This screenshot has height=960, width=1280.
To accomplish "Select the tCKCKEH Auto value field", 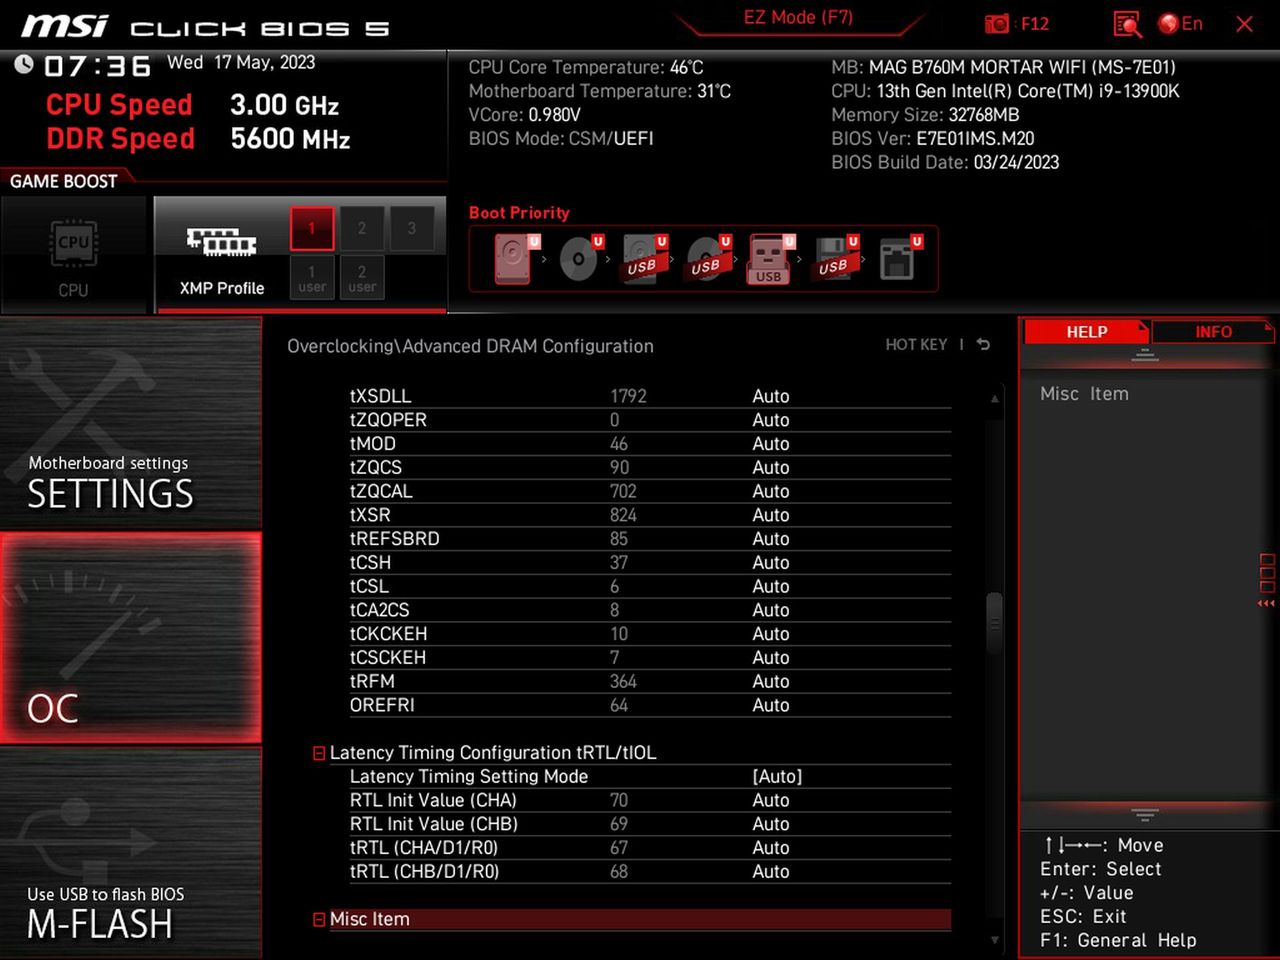I will pyautogui.click(x=771, y=634).
